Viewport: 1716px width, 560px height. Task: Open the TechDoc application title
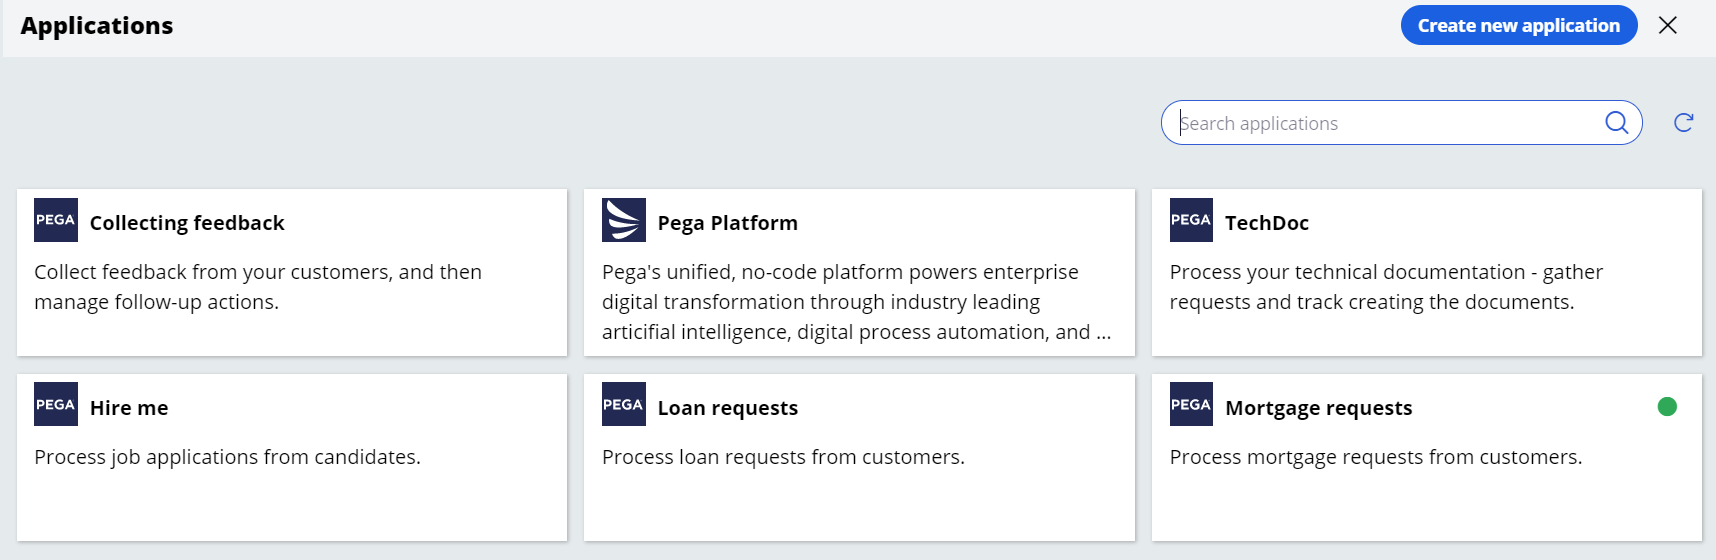tap(1267, 223)
